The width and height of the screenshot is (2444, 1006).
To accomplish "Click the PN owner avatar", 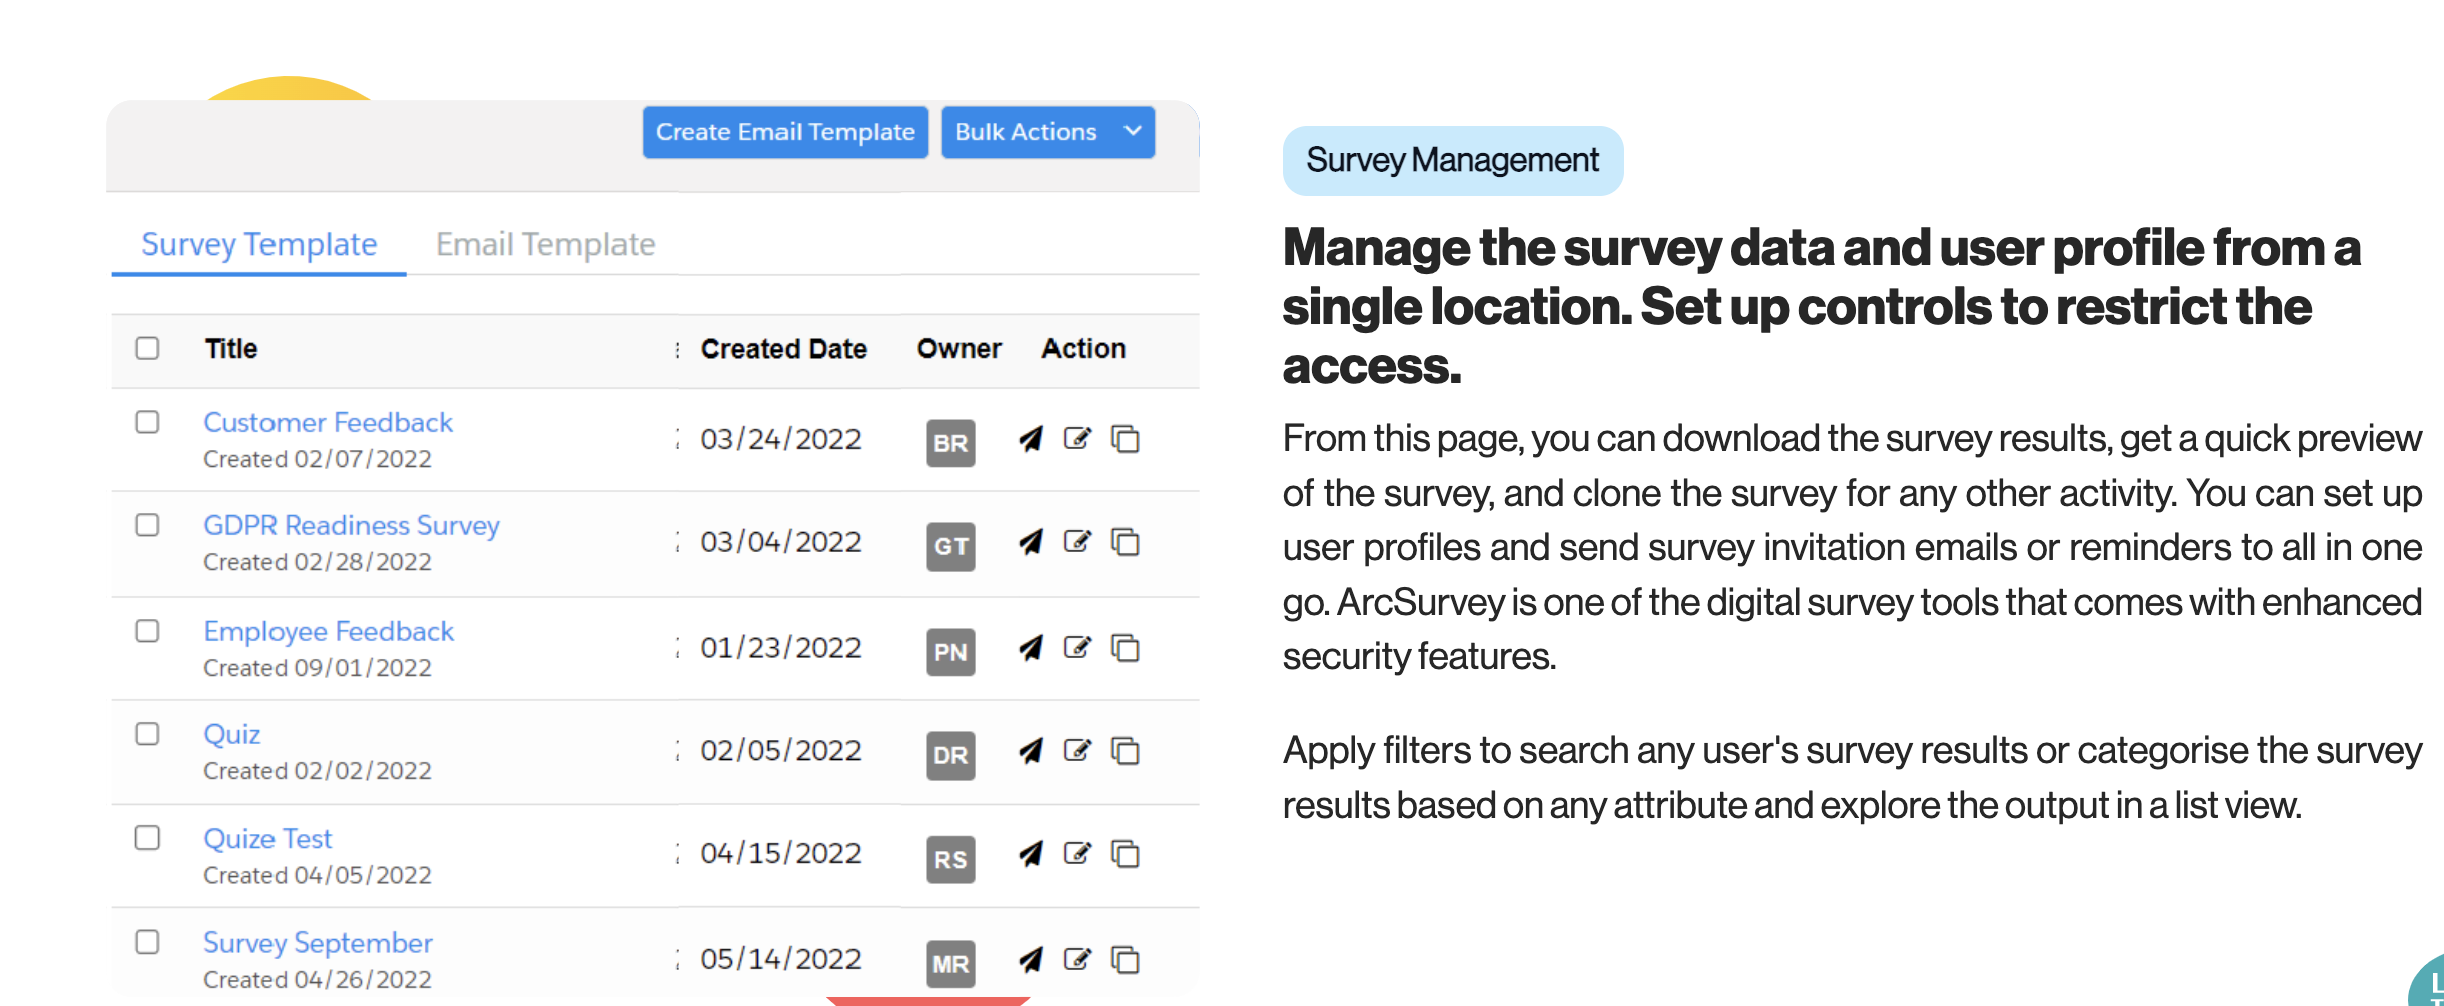I will pos(951,652).
